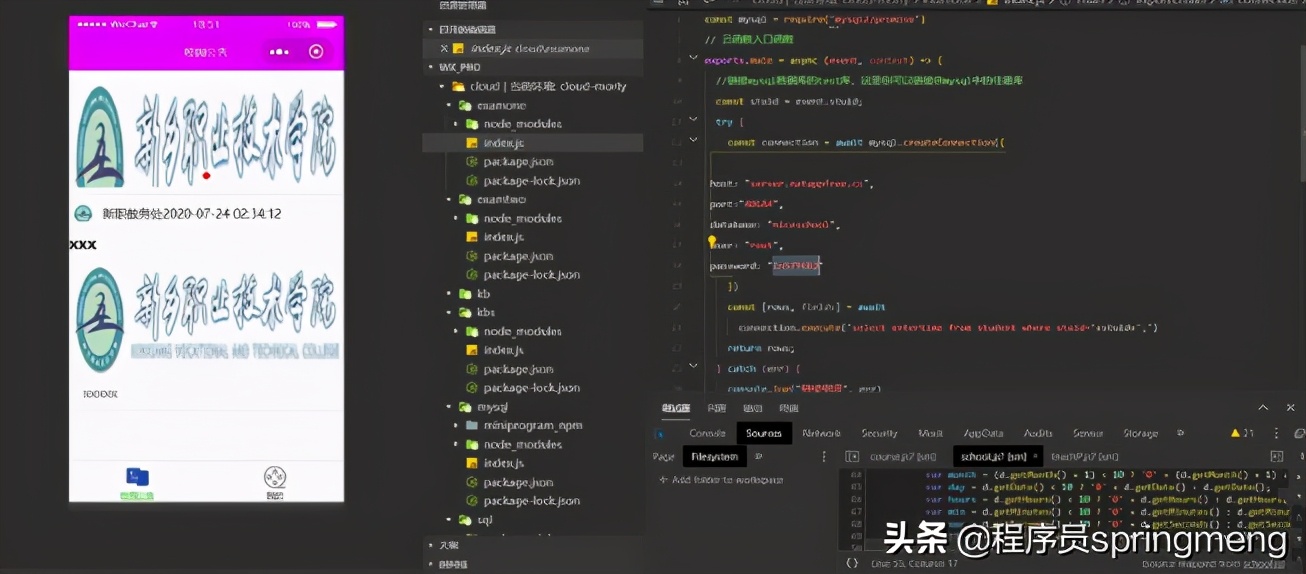Image resolution: width=1306 pixels, height=574 pixels.
Task: Click the warning count indicator showing 21
Action: pyautogui.click(x=1241, y=433)
